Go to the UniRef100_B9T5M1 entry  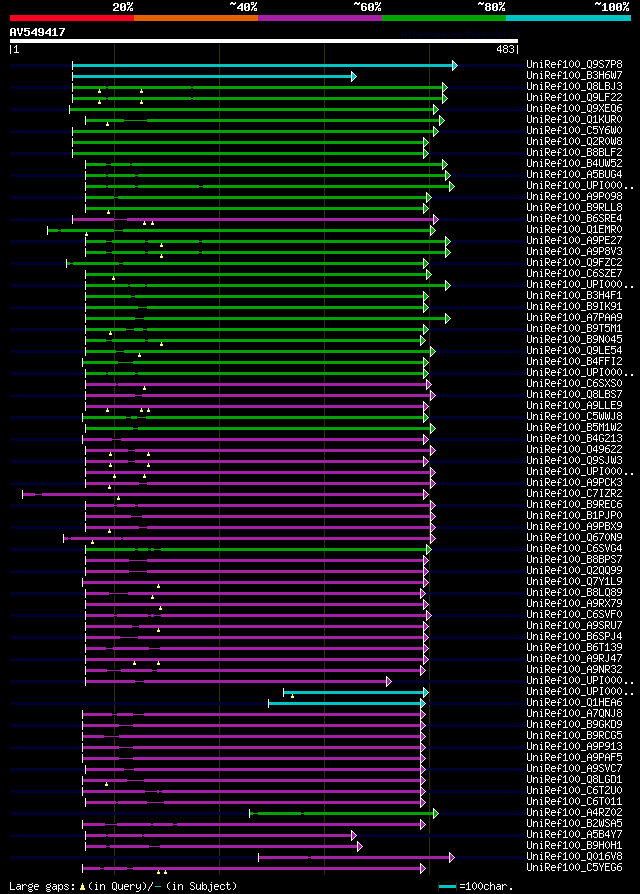(x=574, y=328)
